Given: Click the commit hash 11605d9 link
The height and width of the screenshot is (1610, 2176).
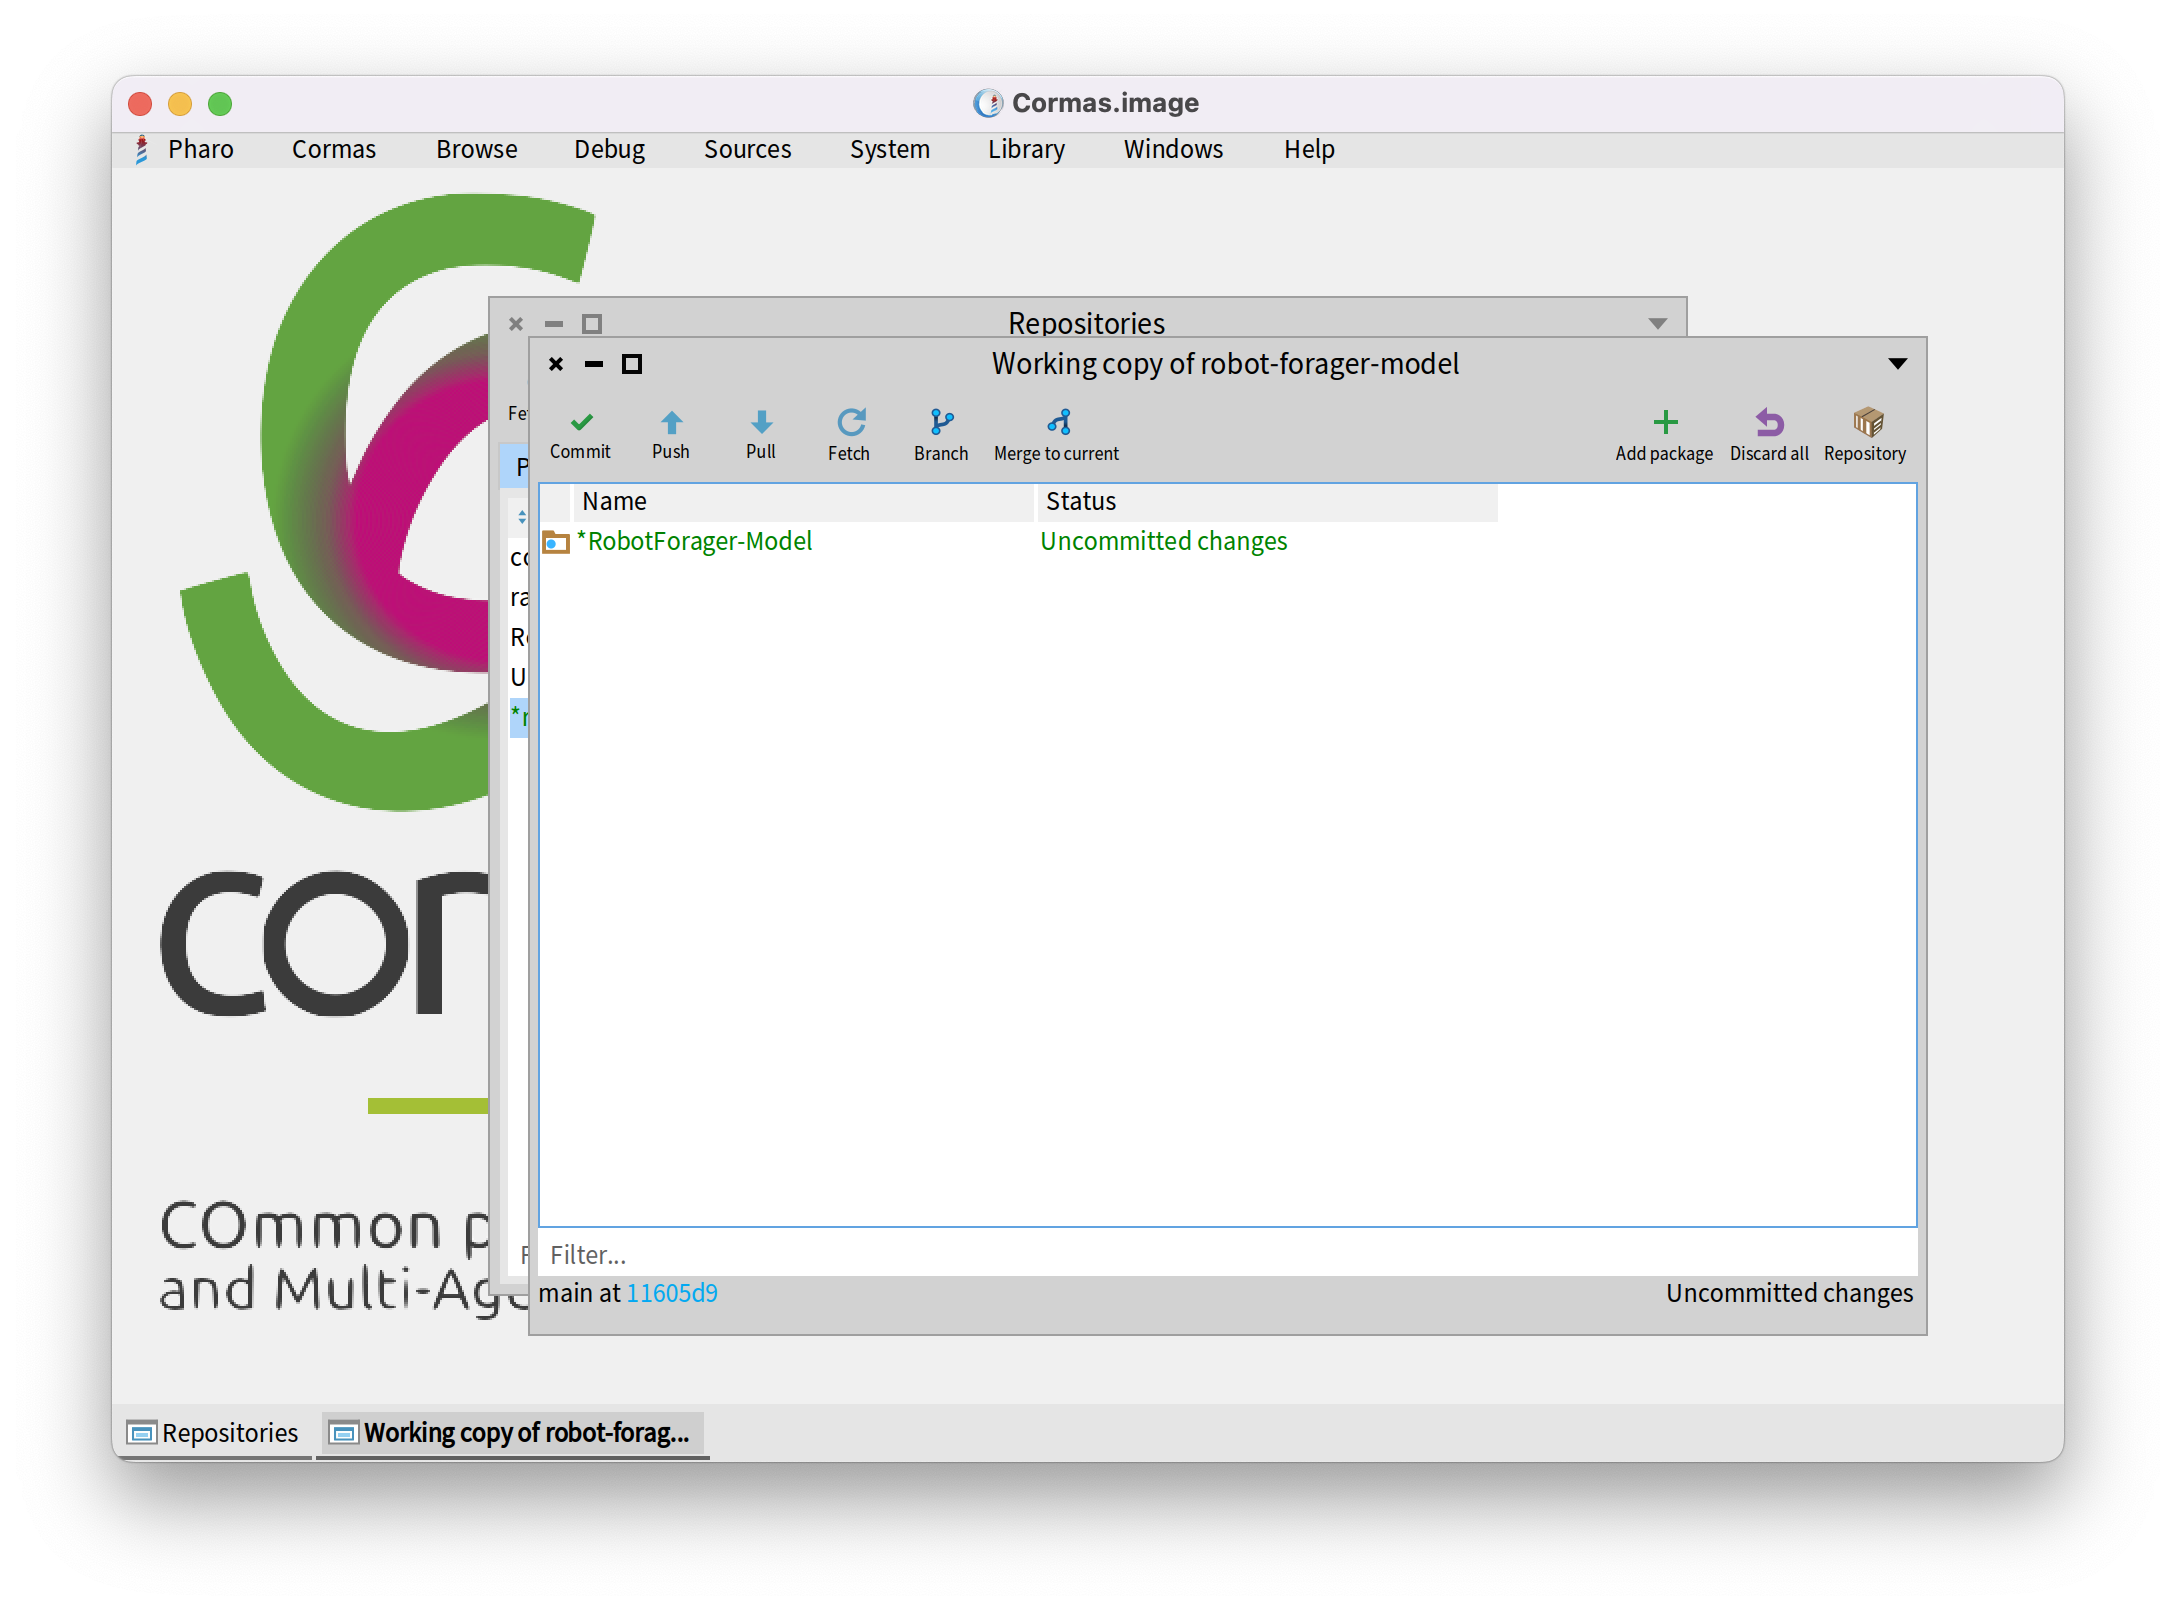Looking at the screenshot, I should coord(672,1294).
